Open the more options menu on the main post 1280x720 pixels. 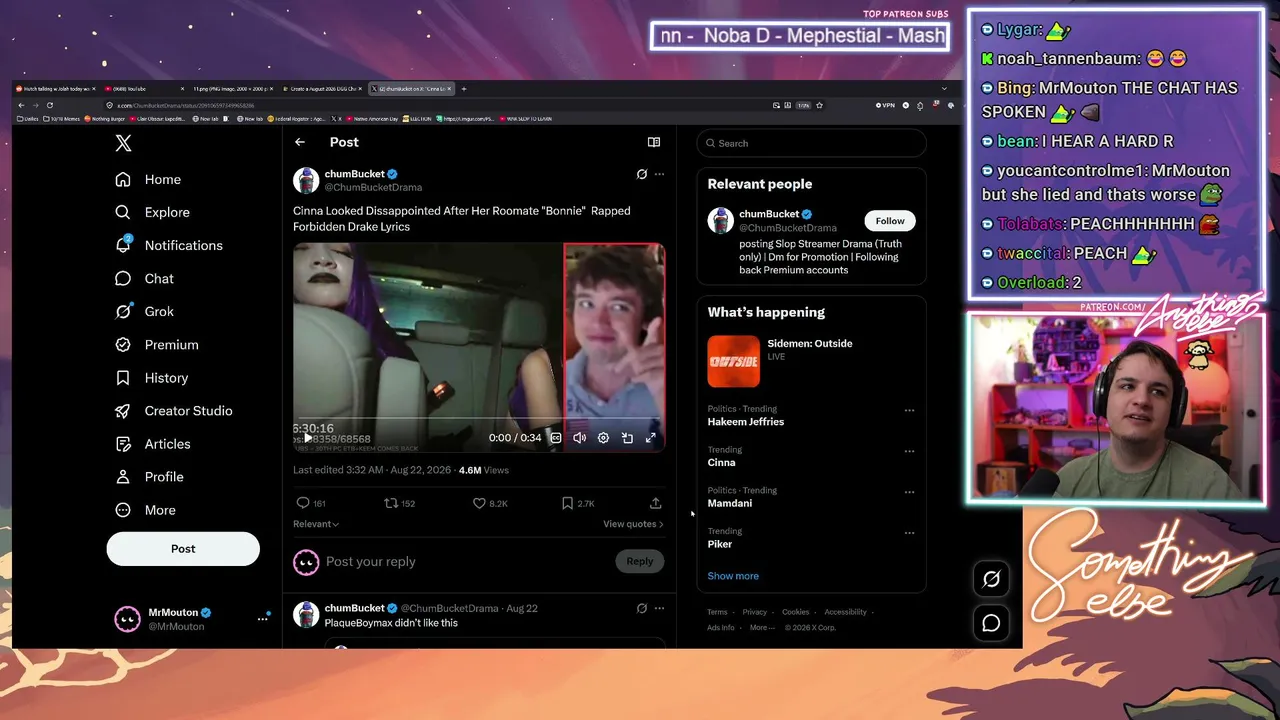659,174
